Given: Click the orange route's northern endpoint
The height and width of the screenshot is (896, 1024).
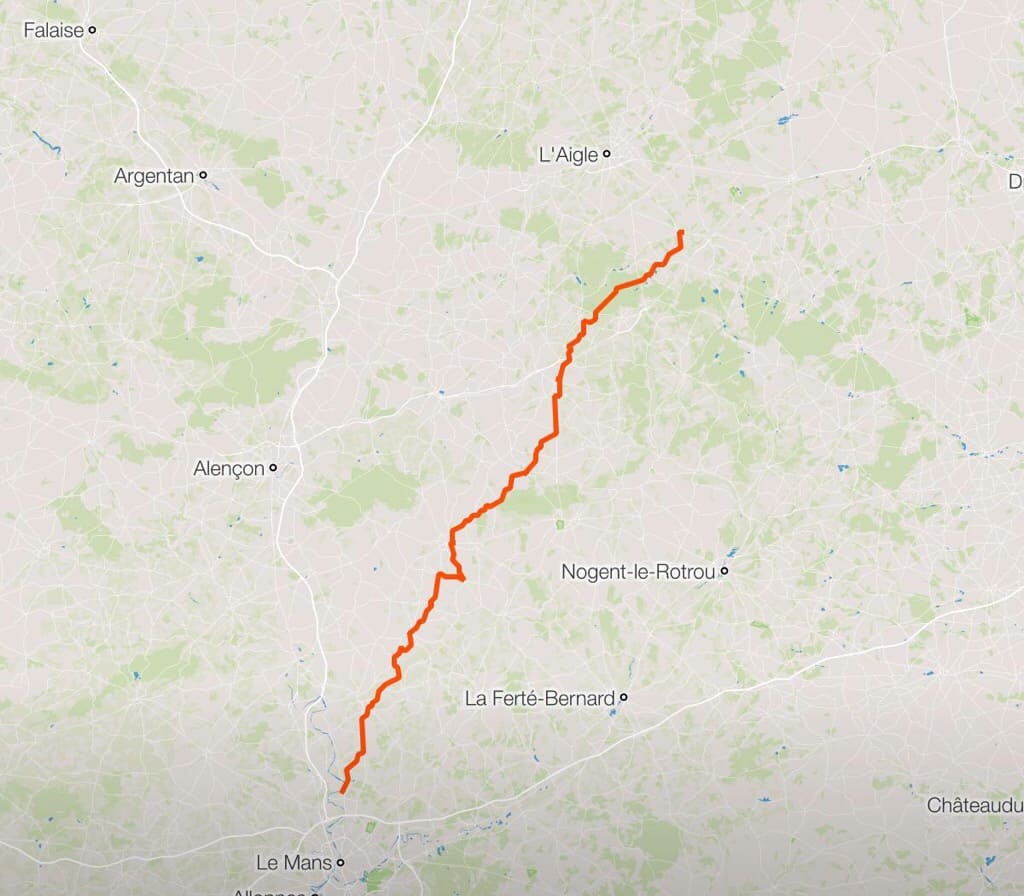Looking at the screenshot, I should [x=681, y=232].
